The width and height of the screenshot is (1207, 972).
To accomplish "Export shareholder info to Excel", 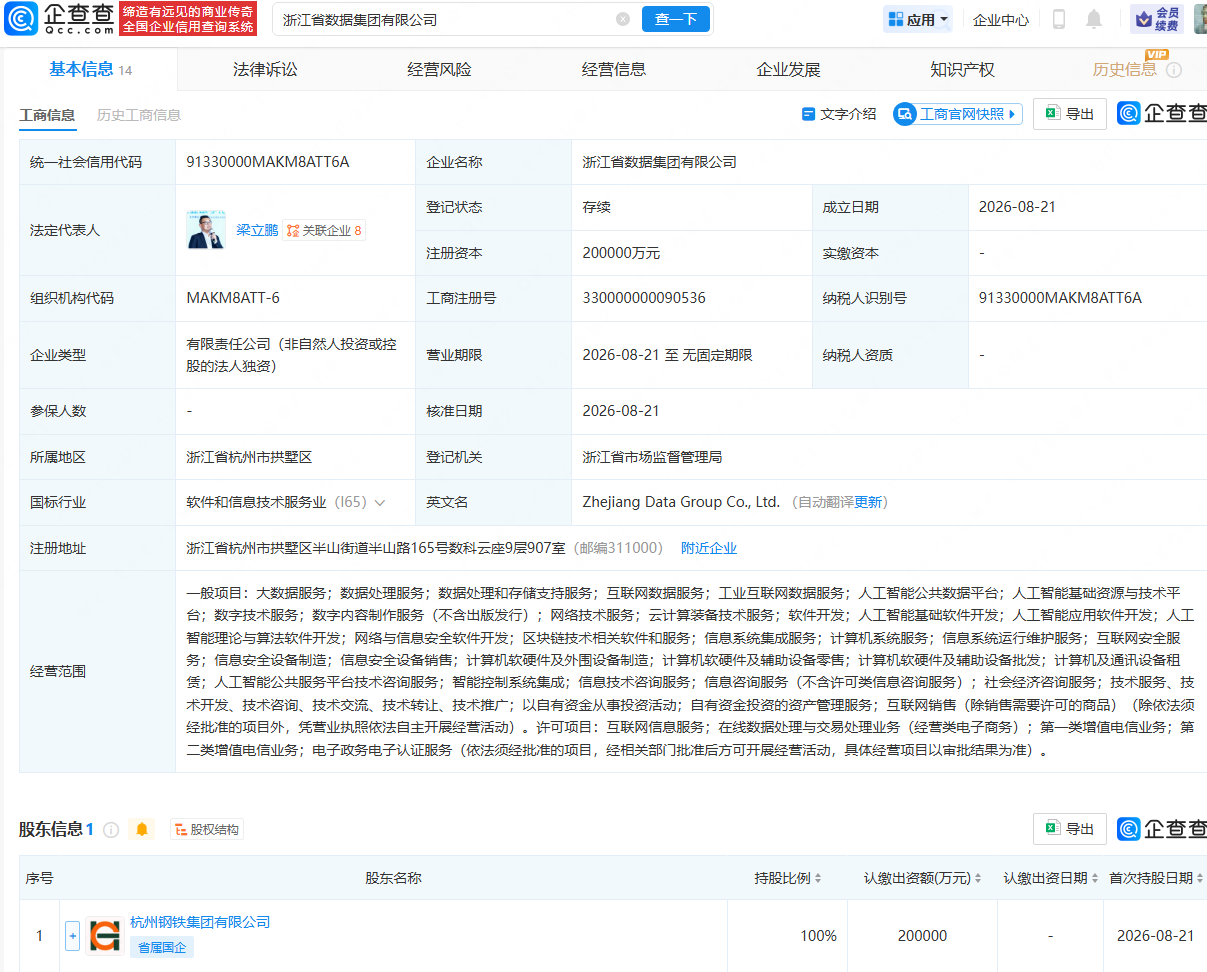I will pyautogui.click(x=1070, y=829).
